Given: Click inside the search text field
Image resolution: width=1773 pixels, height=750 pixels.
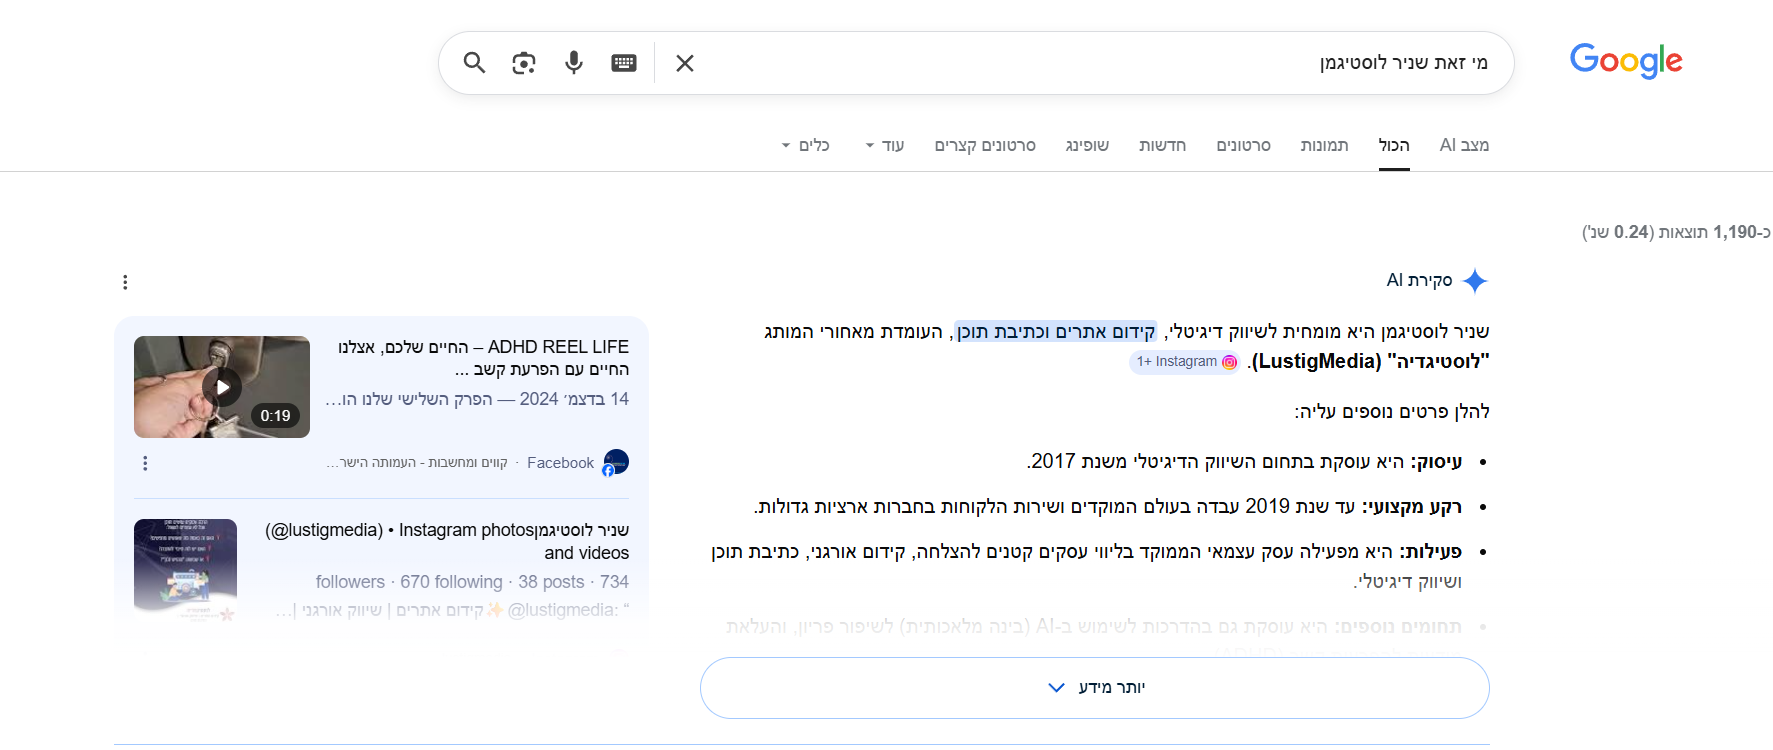Looking at the screenshot, I should tap(1000, 63).
